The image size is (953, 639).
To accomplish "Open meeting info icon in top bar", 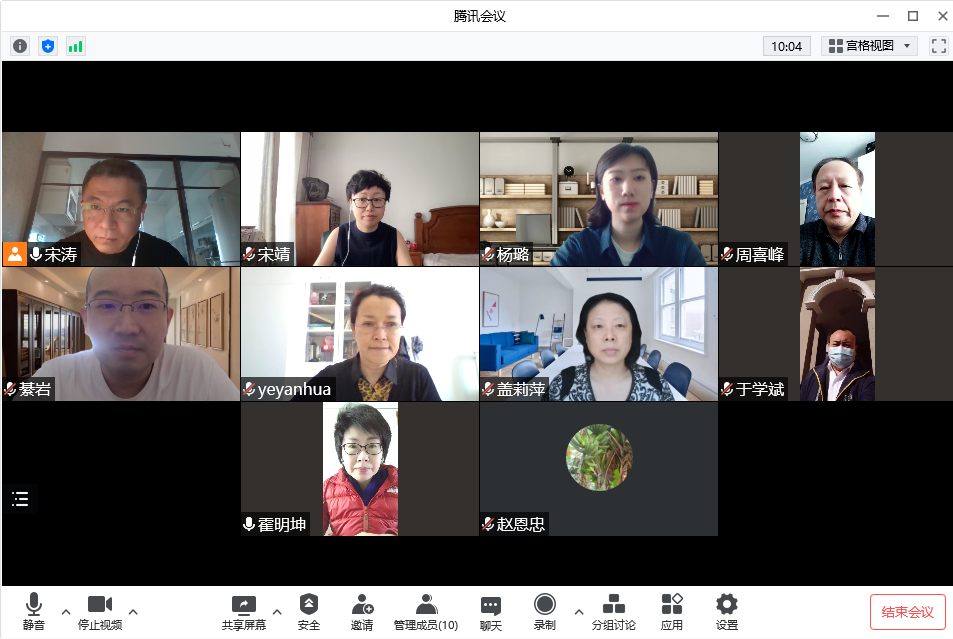I will coord(20,46).
